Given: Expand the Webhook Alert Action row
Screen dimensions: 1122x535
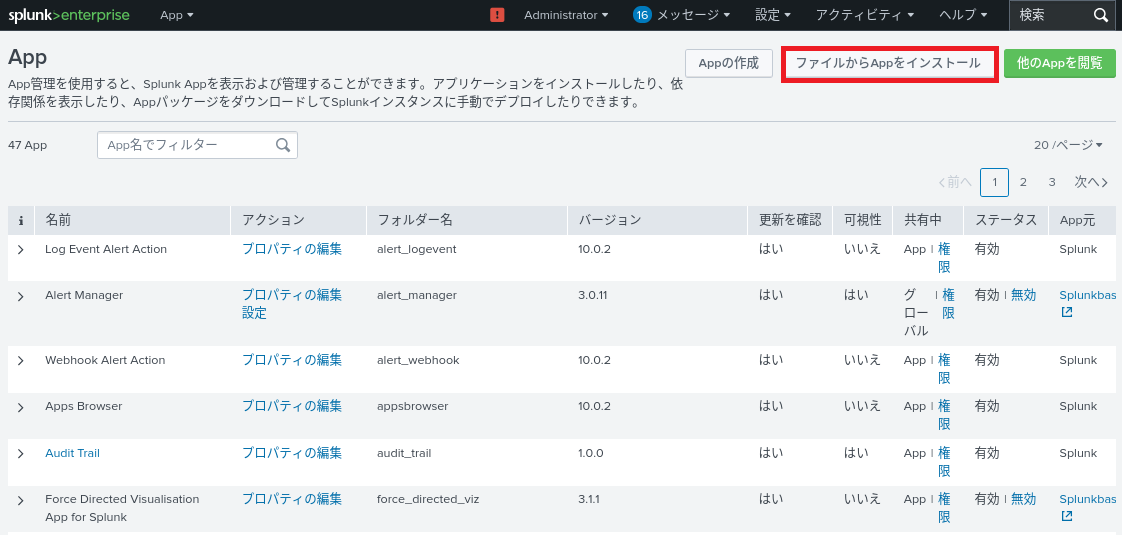Looking at the screenshot, I should pos(21,360).
